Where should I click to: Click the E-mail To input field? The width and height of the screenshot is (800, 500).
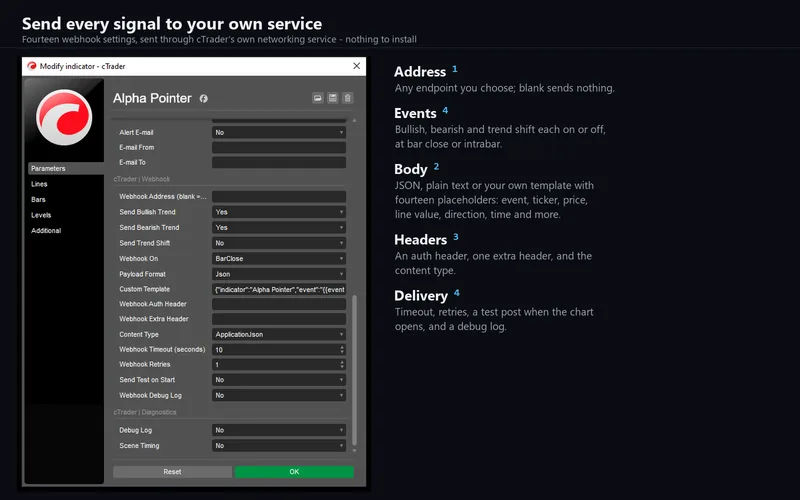[279, 162]
